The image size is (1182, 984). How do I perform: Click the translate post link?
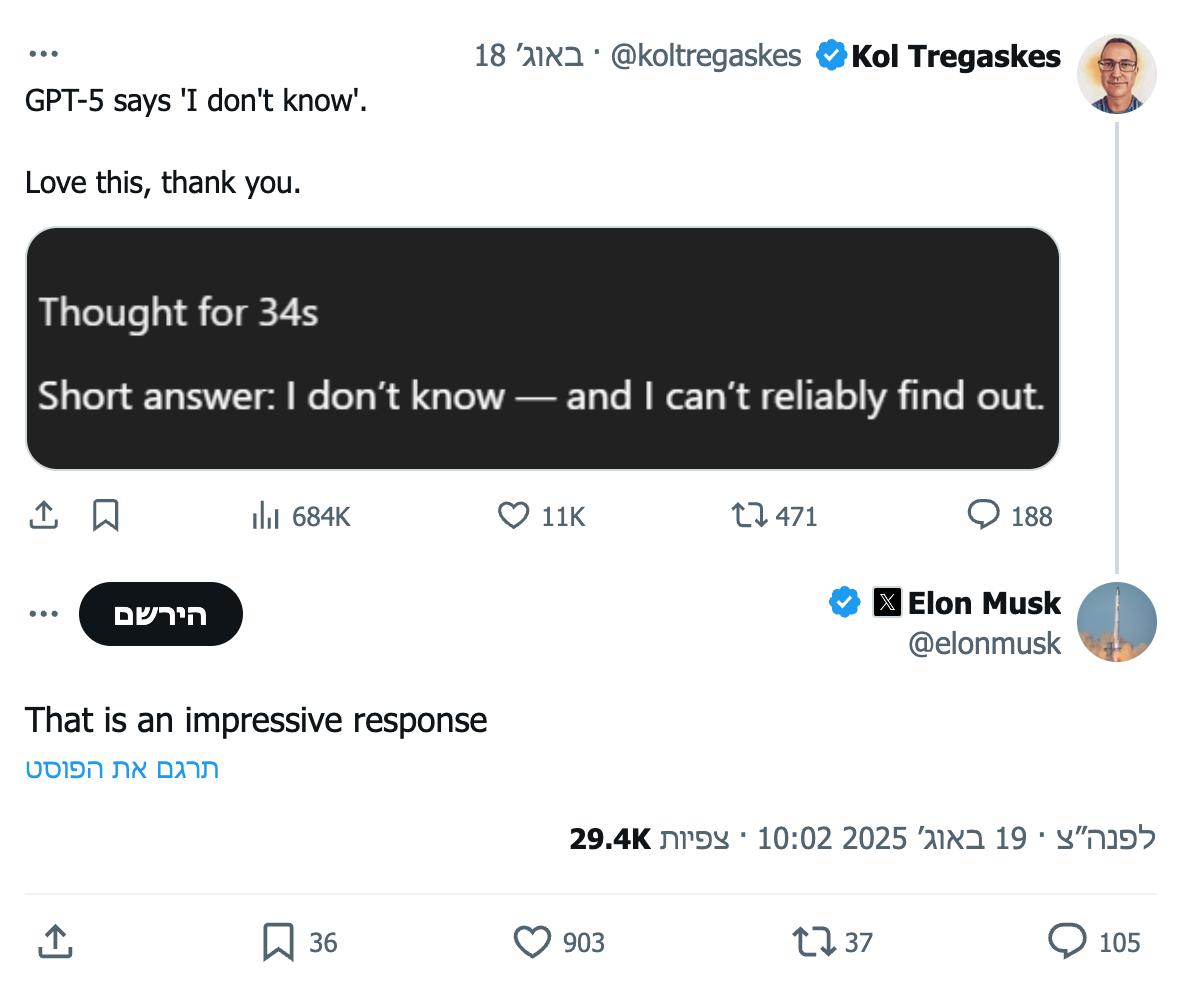[x=122, y=769]
